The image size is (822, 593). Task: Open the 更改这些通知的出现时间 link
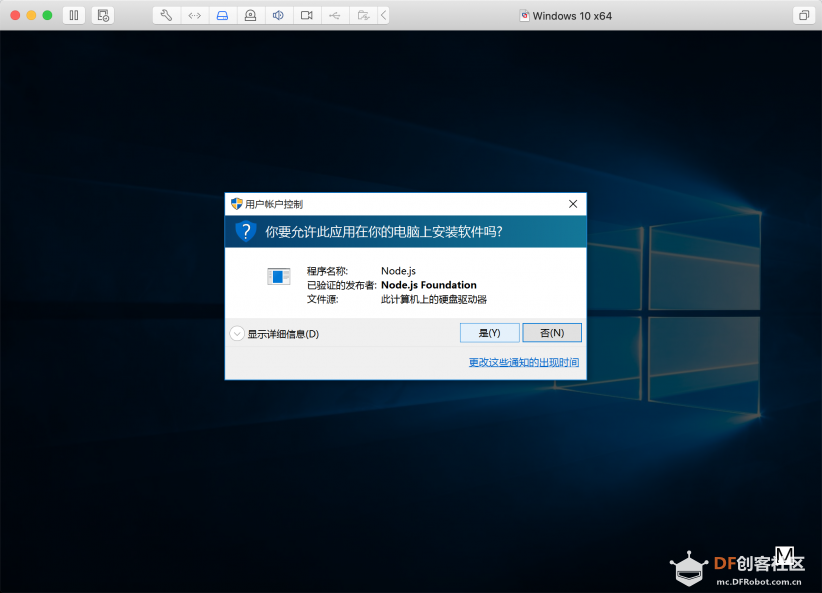524,362
